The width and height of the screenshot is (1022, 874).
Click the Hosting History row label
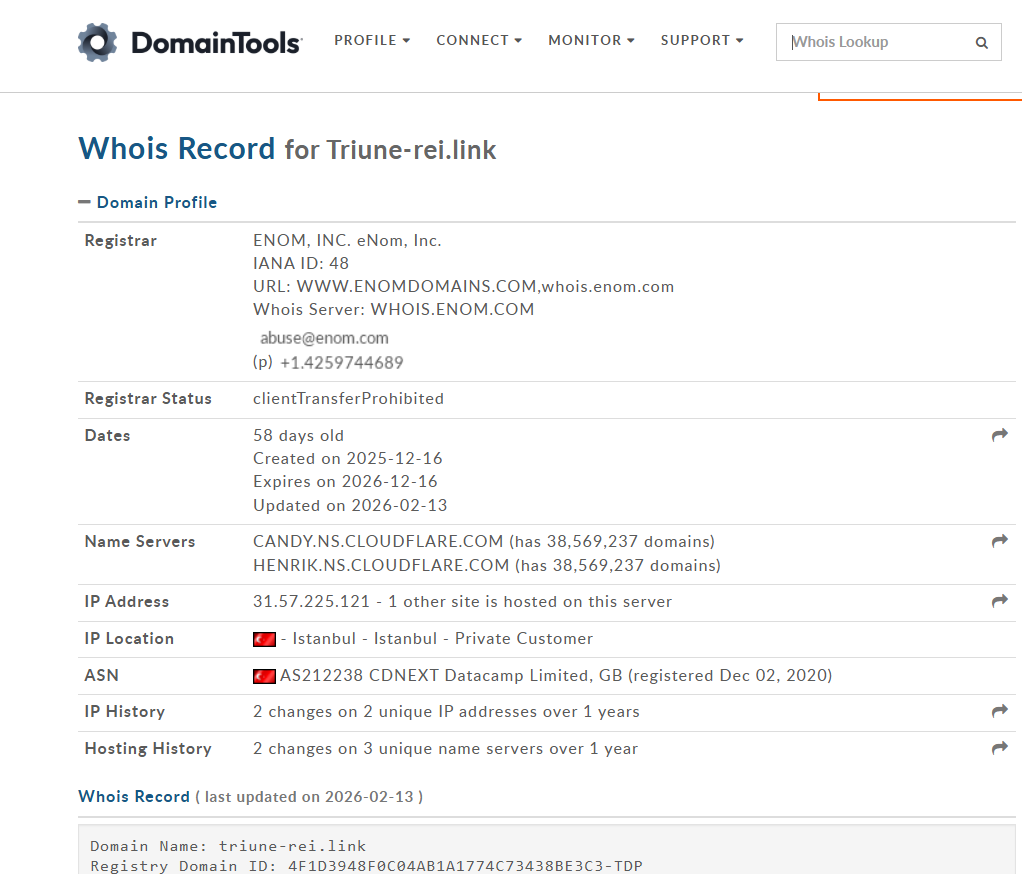[148, 749]
